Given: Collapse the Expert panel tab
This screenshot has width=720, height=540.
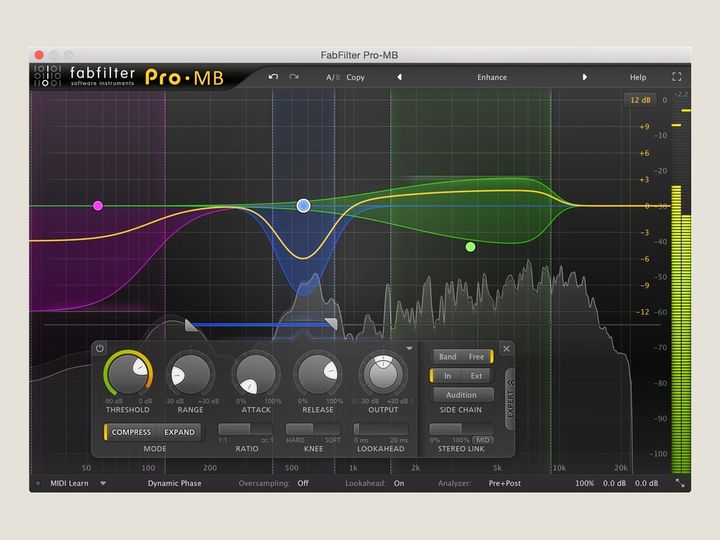Looking at the screenshot, I should pyautogui.click(x=510, y=399).
